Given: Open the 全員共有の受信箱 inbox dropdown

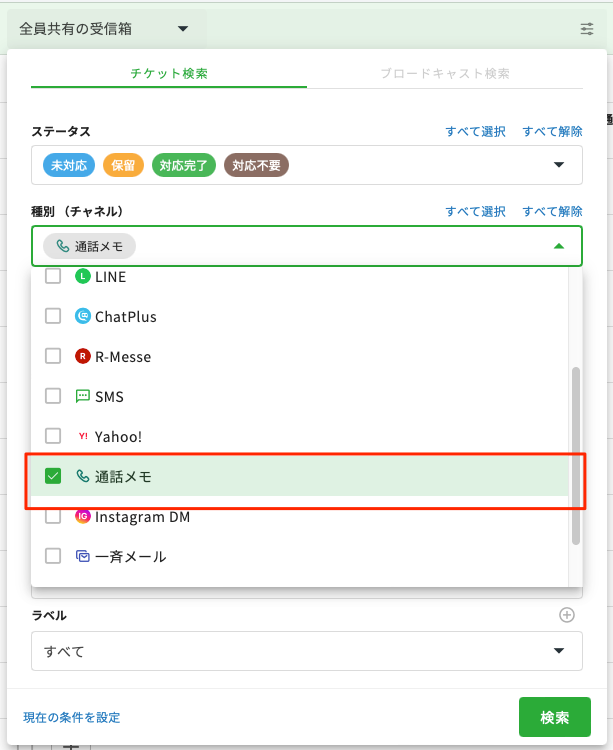Looking at the screenshot, I should coord(104,29).
